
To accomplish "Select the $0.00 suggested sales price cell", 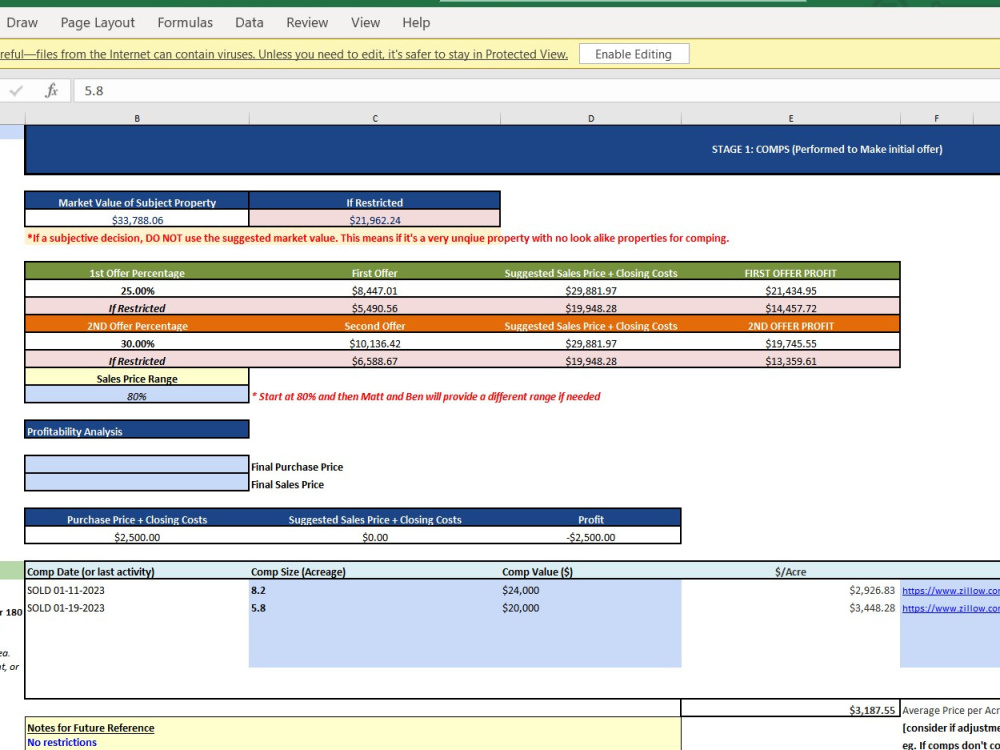I will pos(374,537).
